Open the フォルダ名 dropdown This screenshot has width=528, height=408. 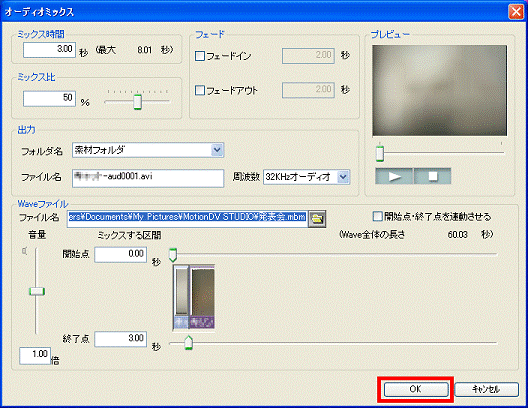pyautogui.click(x=217, y=150)
